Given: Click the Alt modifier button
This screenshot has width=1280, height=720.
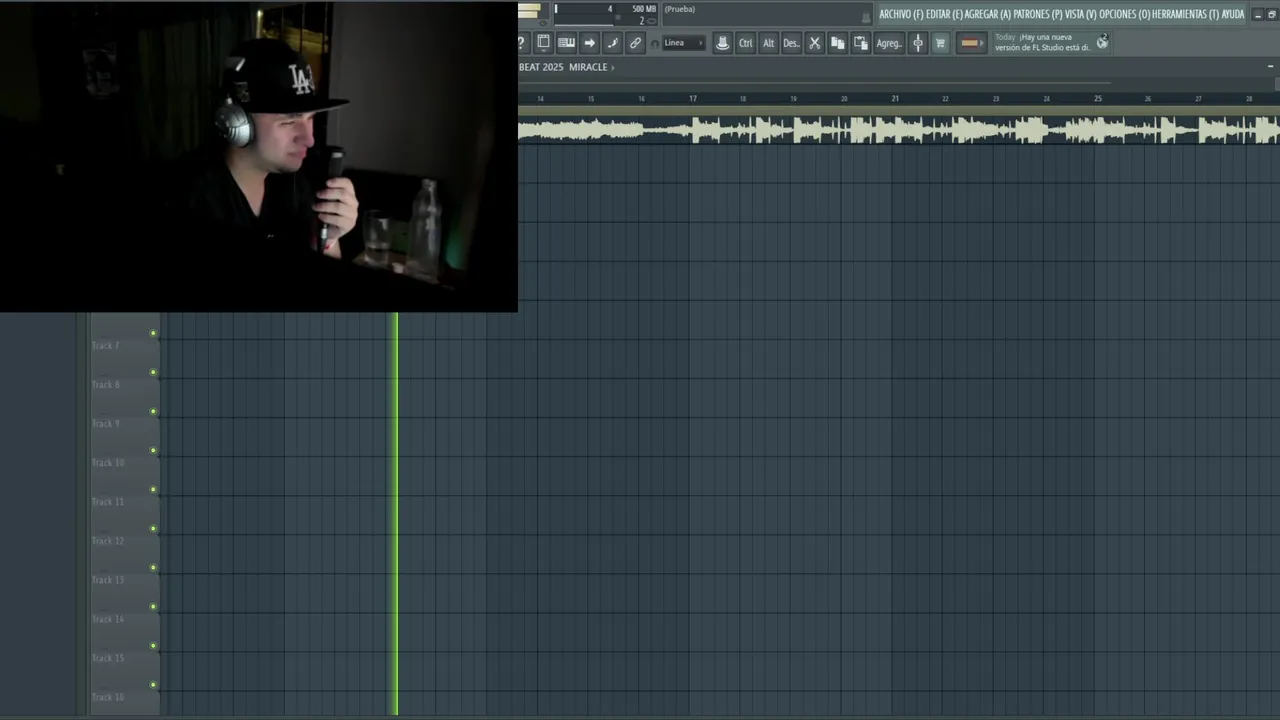Looking at the screenshot, I should pos(768,43).
